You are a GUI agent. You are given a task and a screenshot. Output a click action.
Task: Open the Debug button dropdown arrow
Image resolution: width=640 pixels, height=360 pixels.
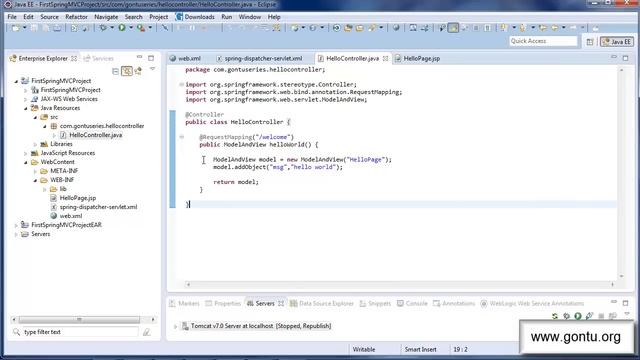[x=112, y=28]
